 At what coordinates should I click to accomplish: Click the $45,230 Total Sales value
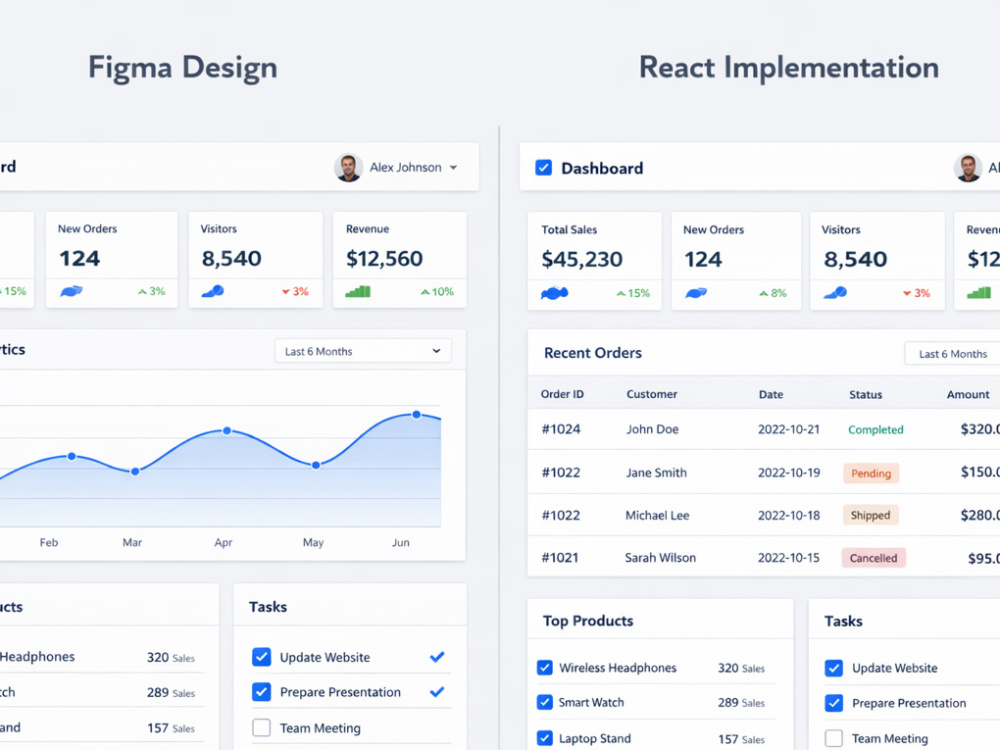pos(582,260)
